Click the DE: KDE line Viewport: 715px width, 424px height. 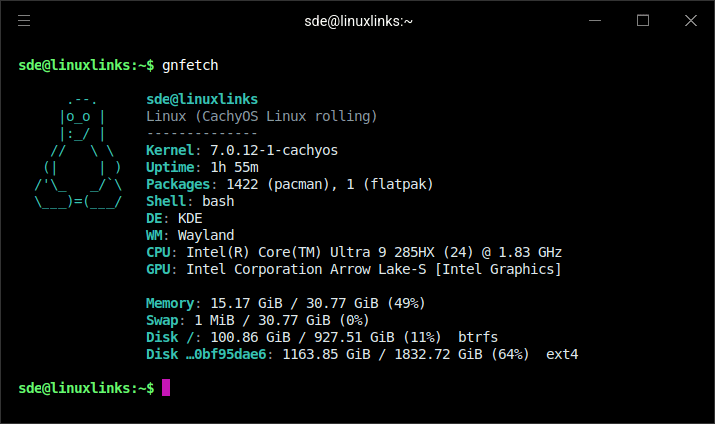tap(174, 218)
